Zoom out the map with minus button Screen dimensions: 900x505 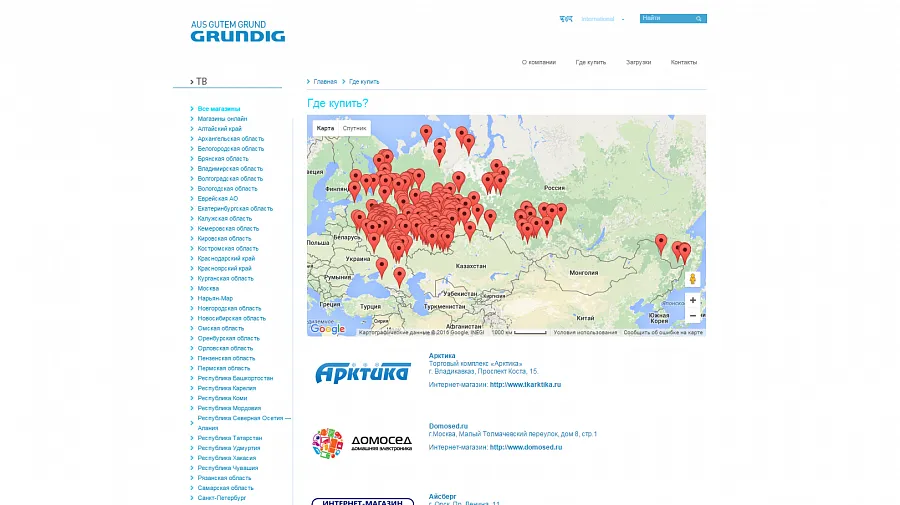tap(693, 316)
